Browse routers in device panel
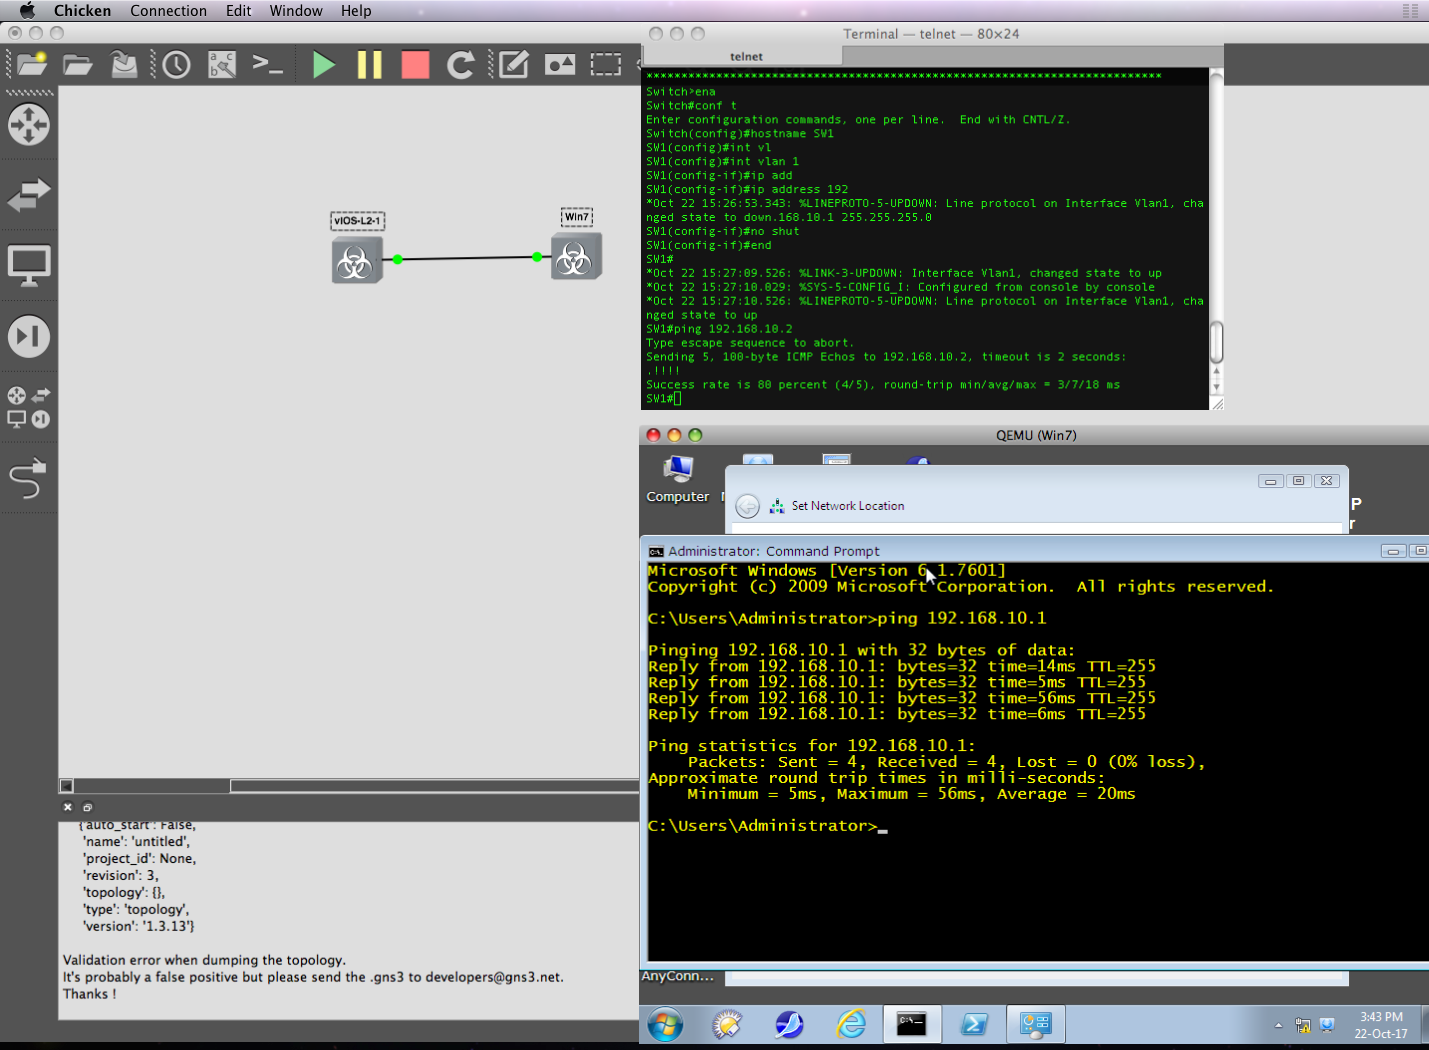 28,125
